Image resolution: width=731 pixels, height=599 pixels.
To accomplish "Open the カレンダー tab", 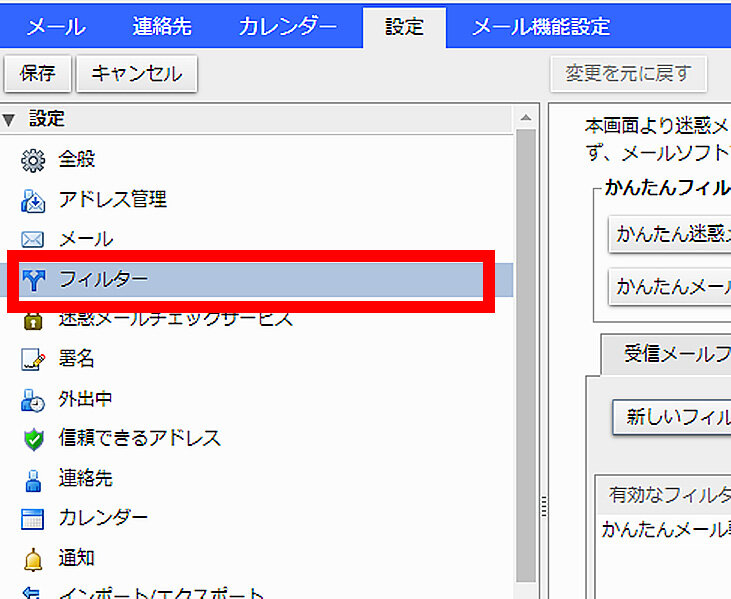I will (287, 27).
